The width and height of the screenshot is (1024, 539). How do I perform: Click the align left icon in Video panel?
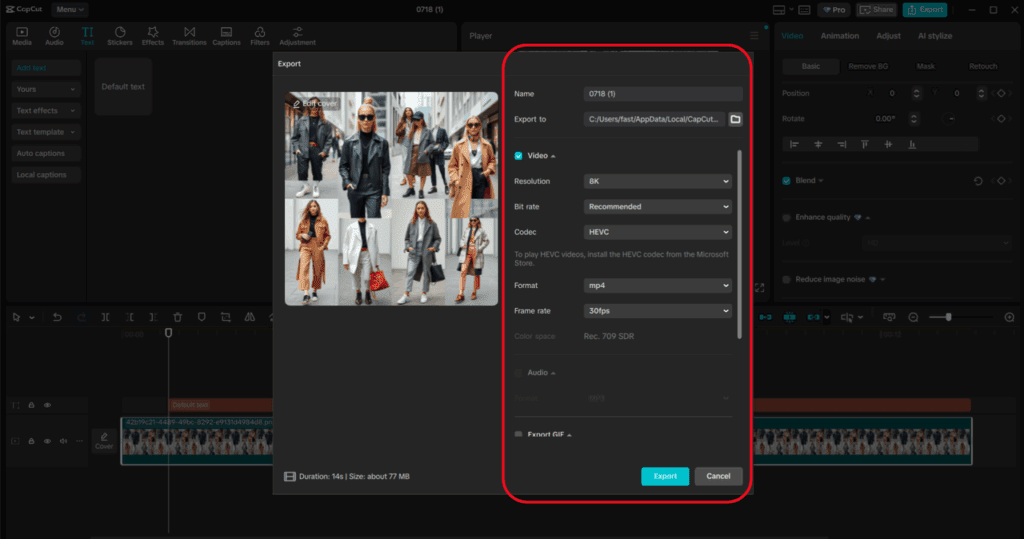(794, 144)
